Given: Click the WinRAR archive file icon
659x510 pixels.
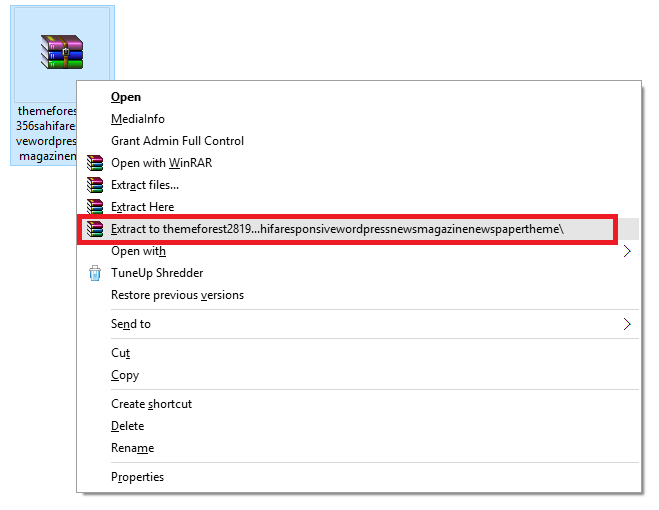Looking at the screenshot, I should tap(62, 52).
